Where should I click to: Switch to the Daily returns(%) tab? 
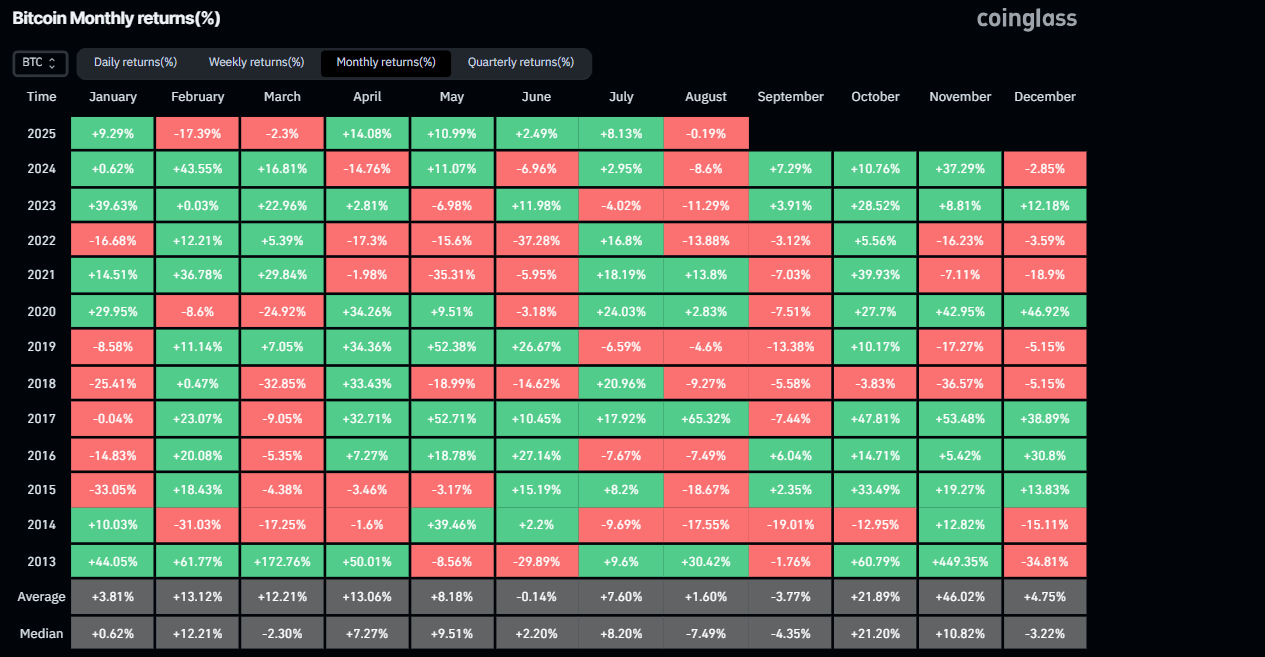coord(135,62)
